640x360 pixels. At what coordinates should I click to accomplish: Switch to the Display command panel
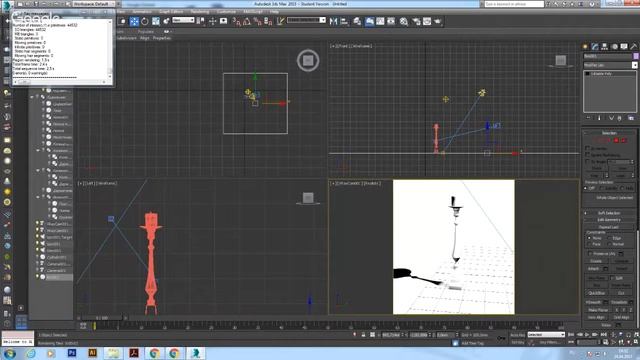pos(624,47)
